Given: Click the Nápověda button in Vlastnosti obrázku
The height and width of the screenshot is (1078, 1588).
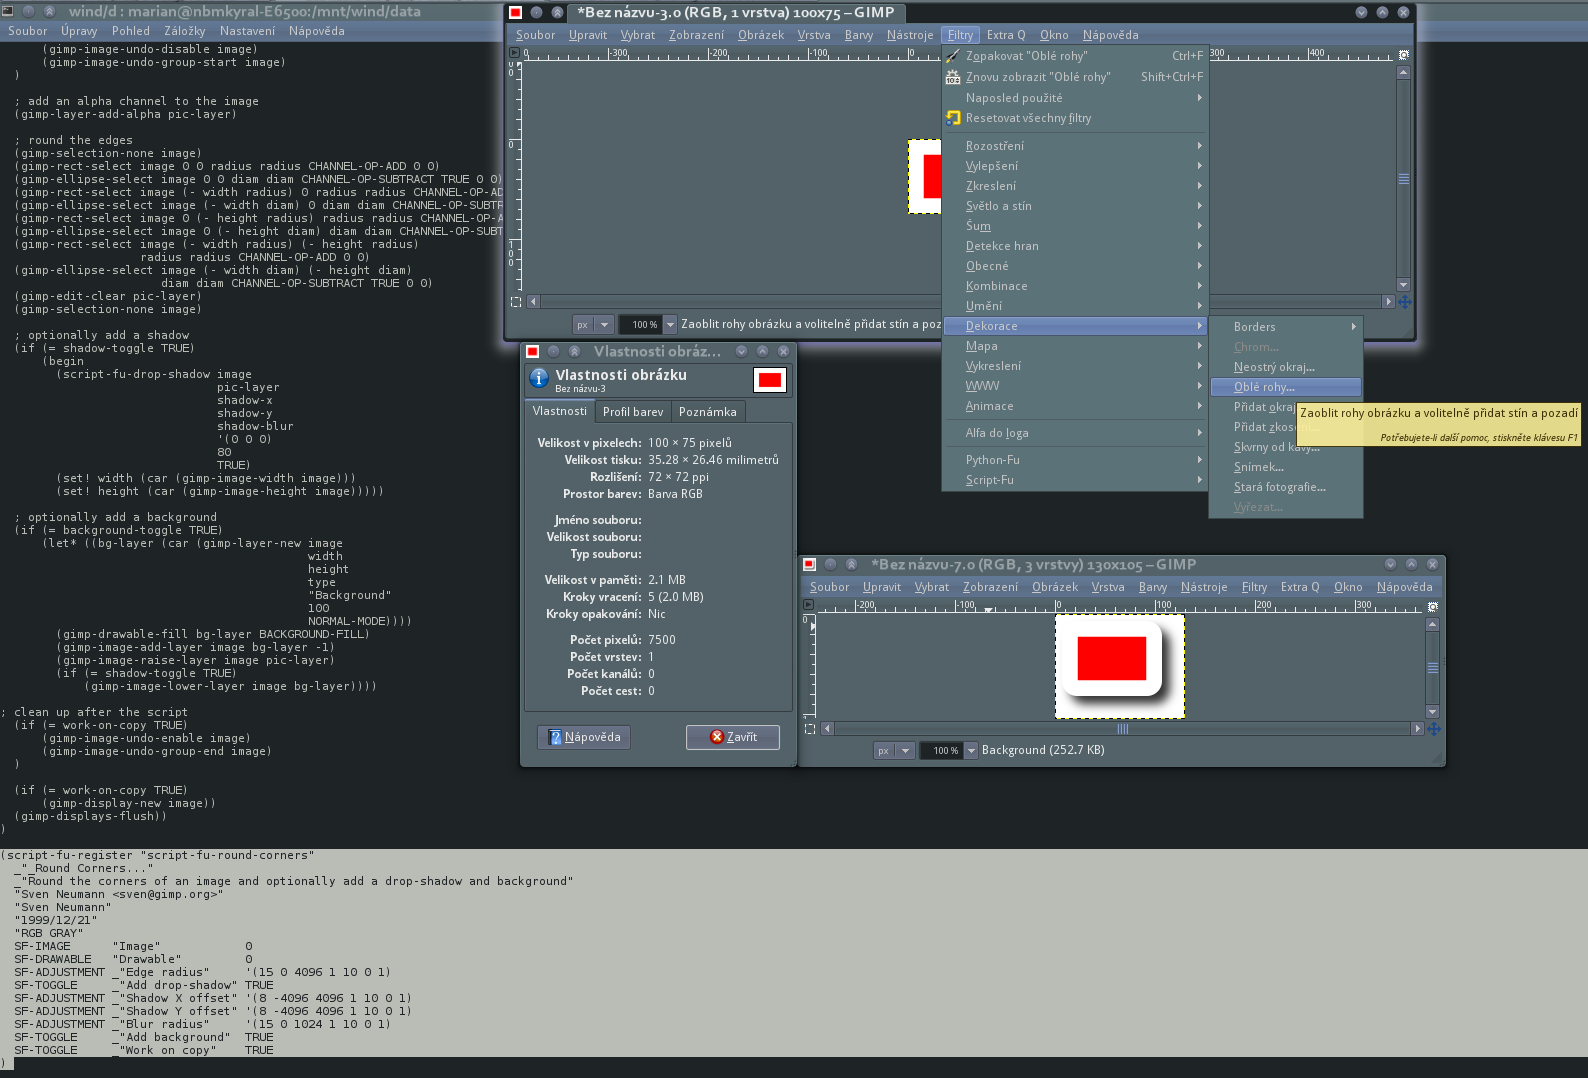Looking at the screenshot, I should point(584,737).
